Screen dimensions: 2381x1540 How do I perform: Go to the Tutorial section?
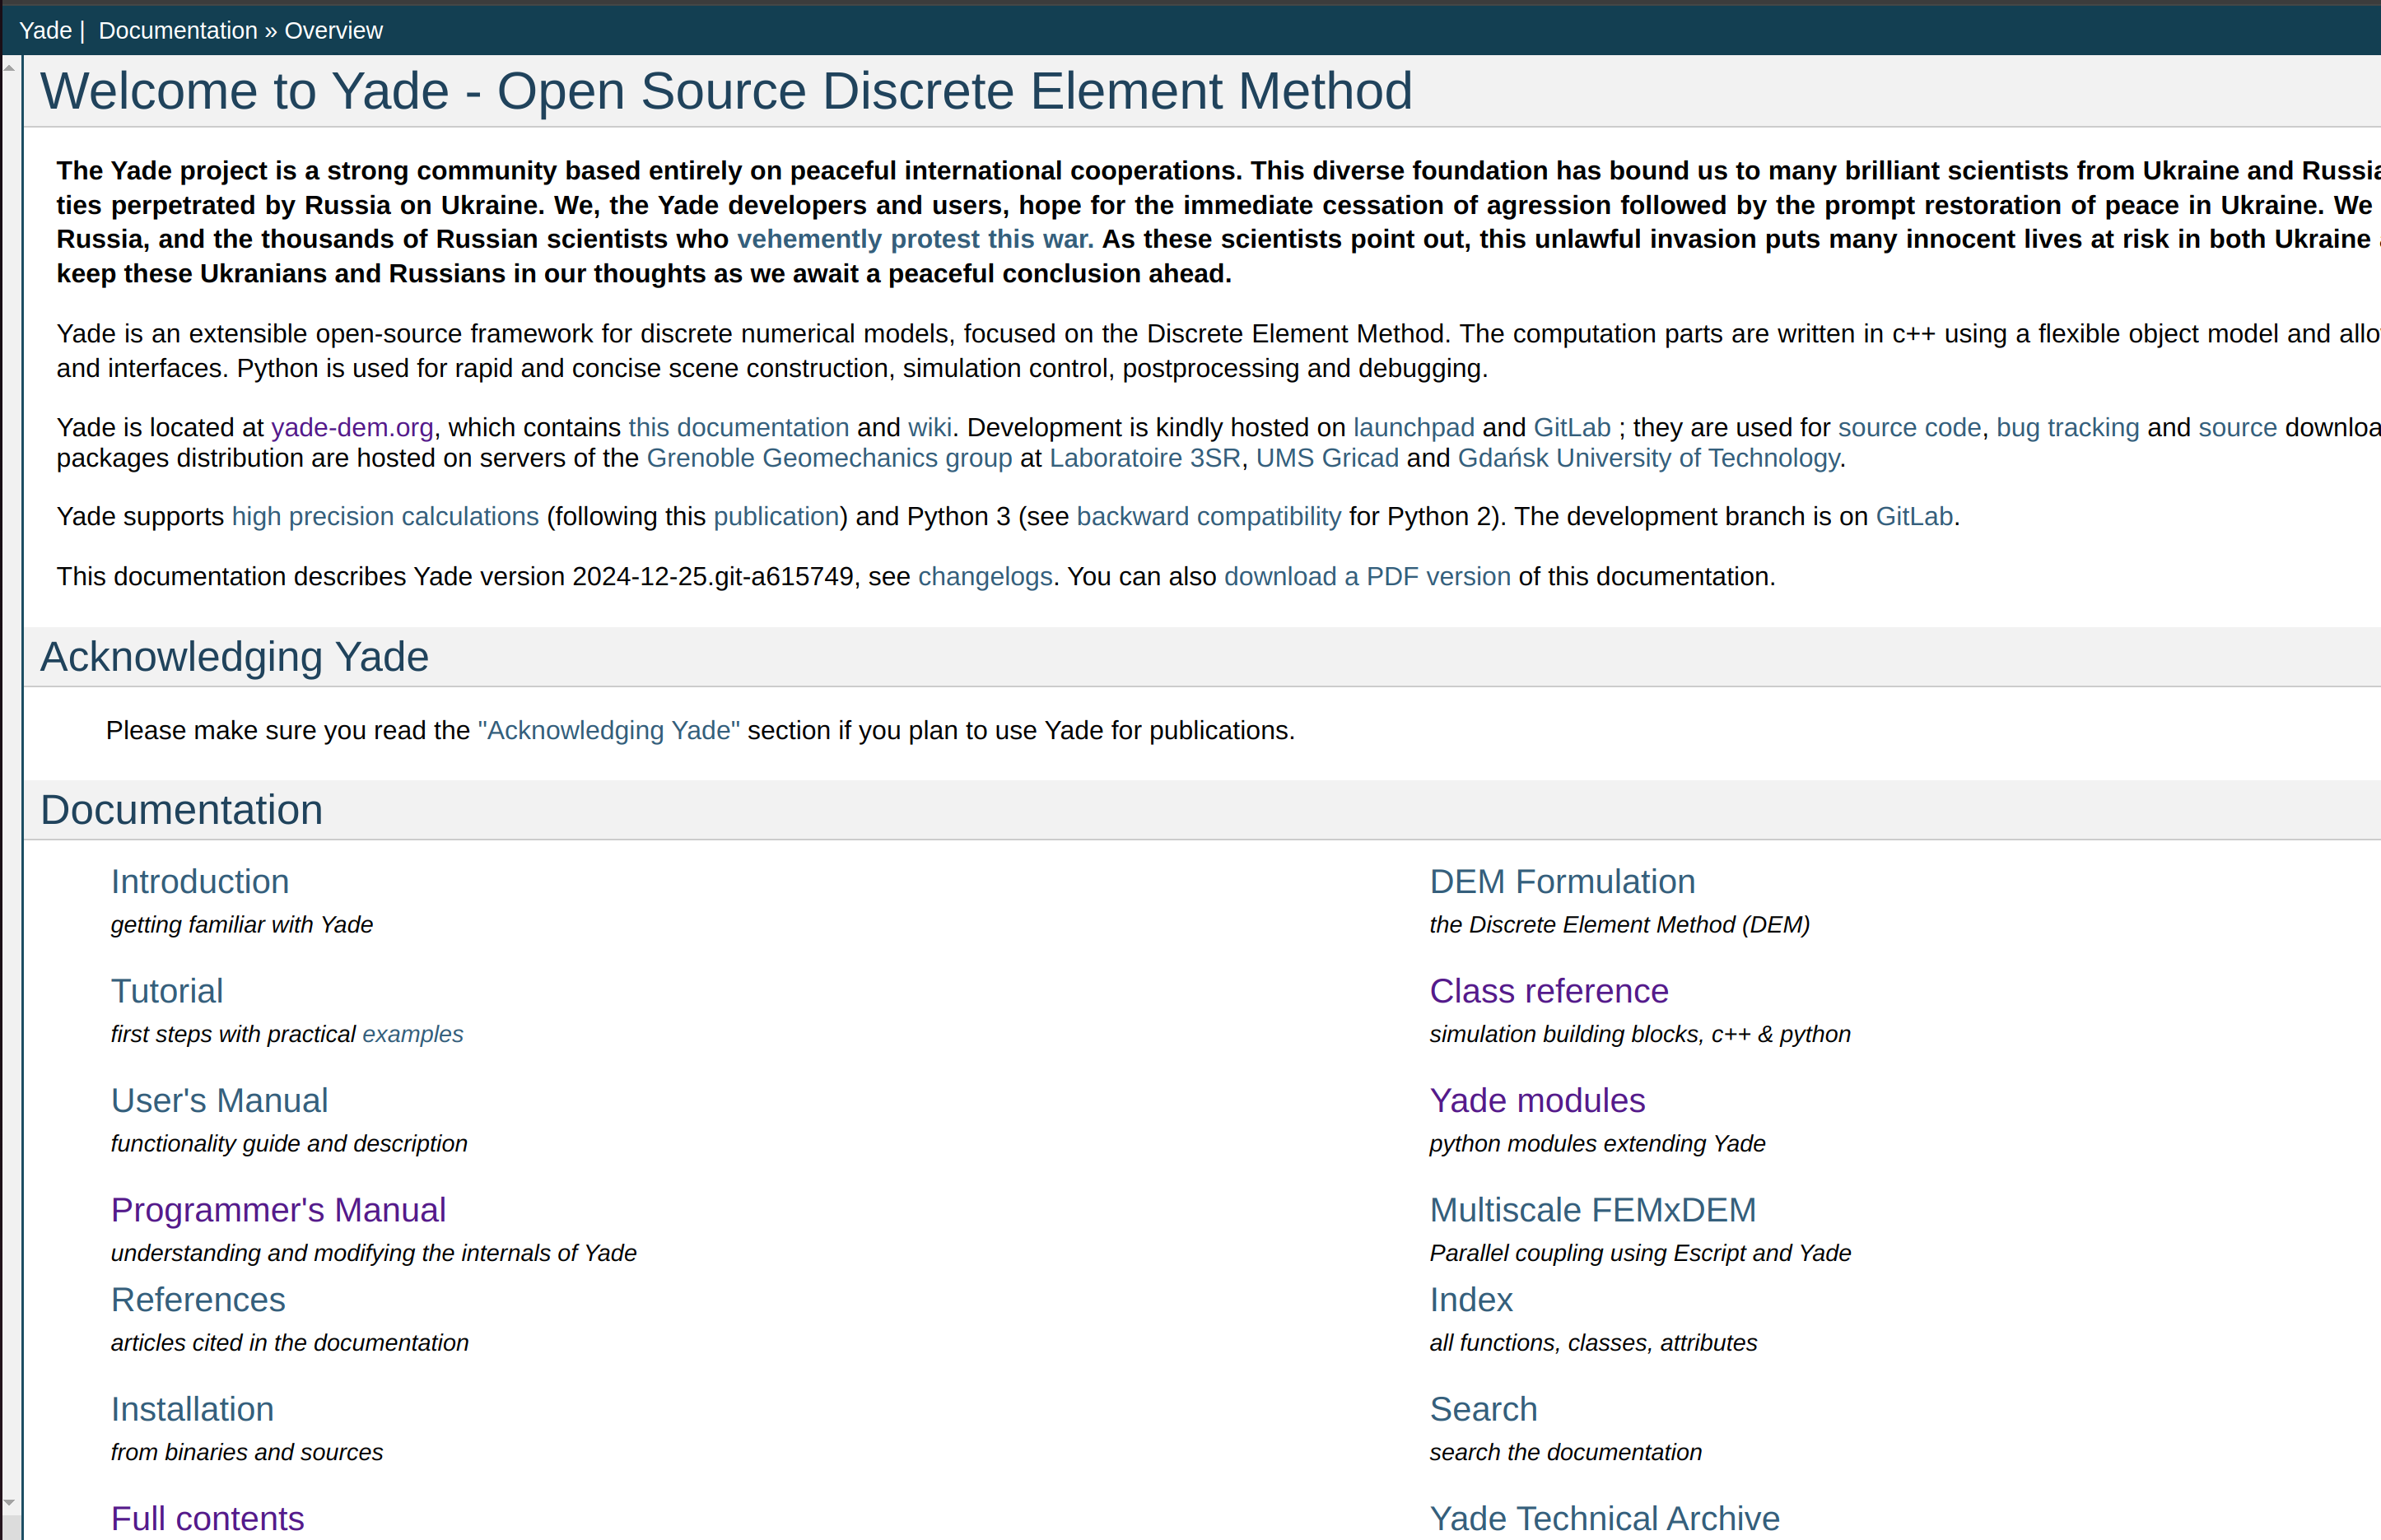tap(167, 991)
